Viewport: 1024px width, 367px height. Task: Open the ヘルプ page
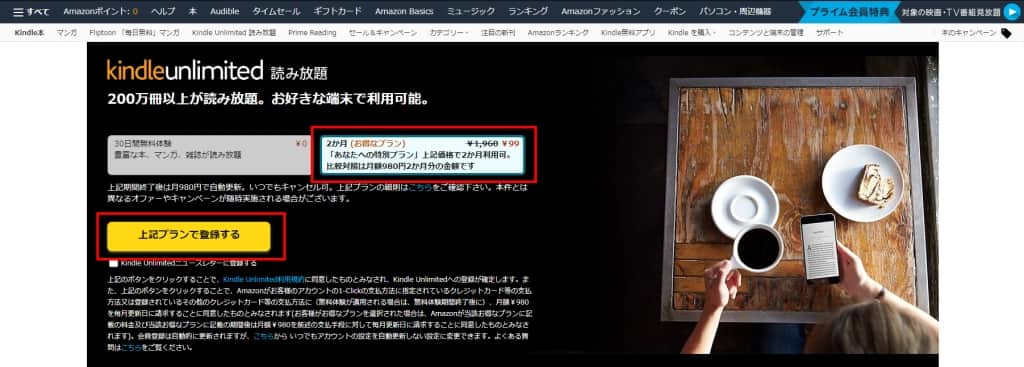163,12
